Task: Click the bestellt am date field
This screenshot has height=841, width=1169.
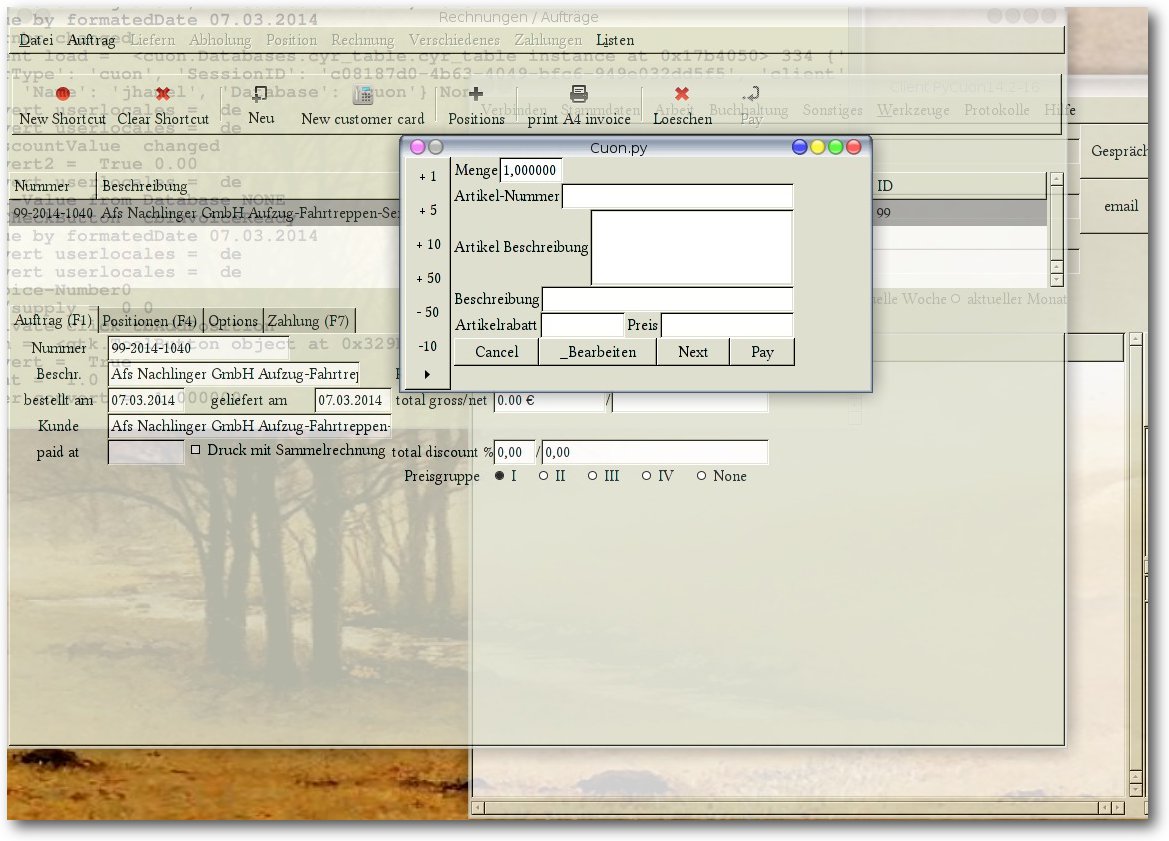Action: (x=145, y=400)
